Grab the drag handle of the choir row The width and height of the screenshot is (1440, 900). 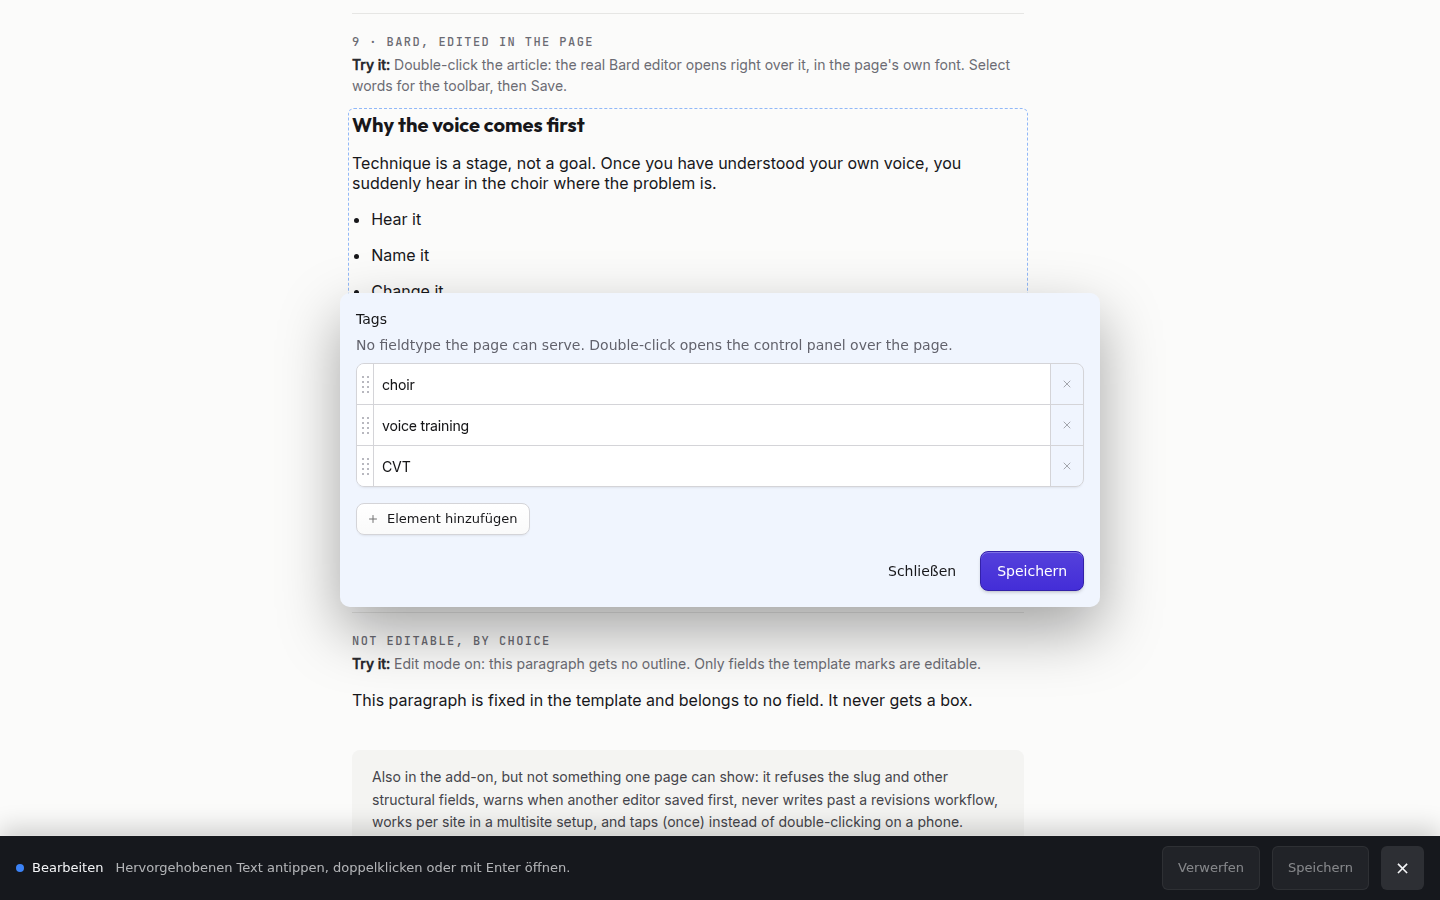[x=365, y=384]
